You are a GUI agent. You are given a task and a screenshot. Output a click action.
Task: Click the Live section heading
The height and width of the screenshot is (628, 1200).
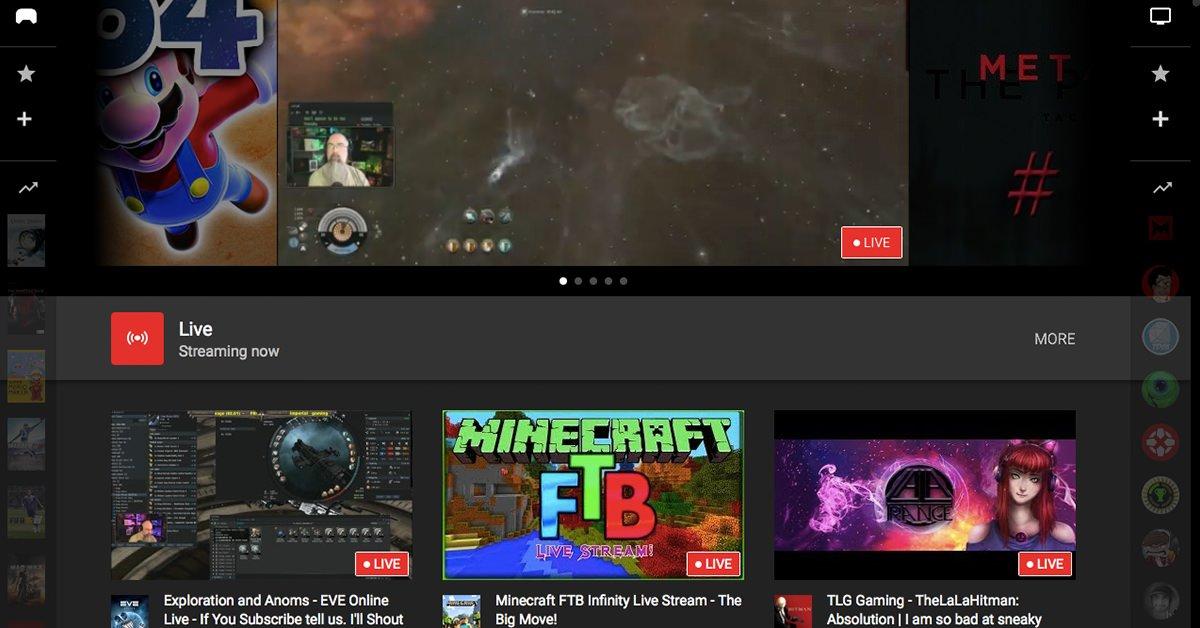click(x=196, y=329)
